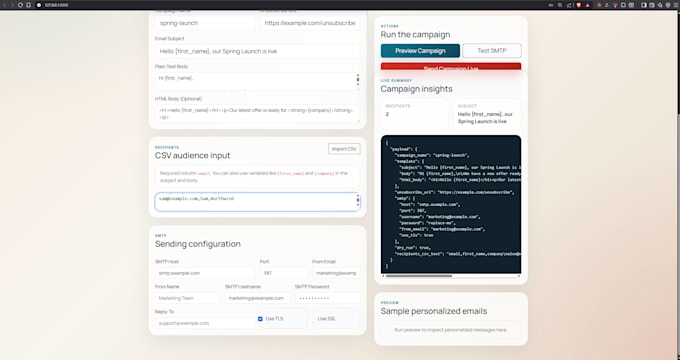
Task: Click the address bar URL text
Action: [56, 5]
